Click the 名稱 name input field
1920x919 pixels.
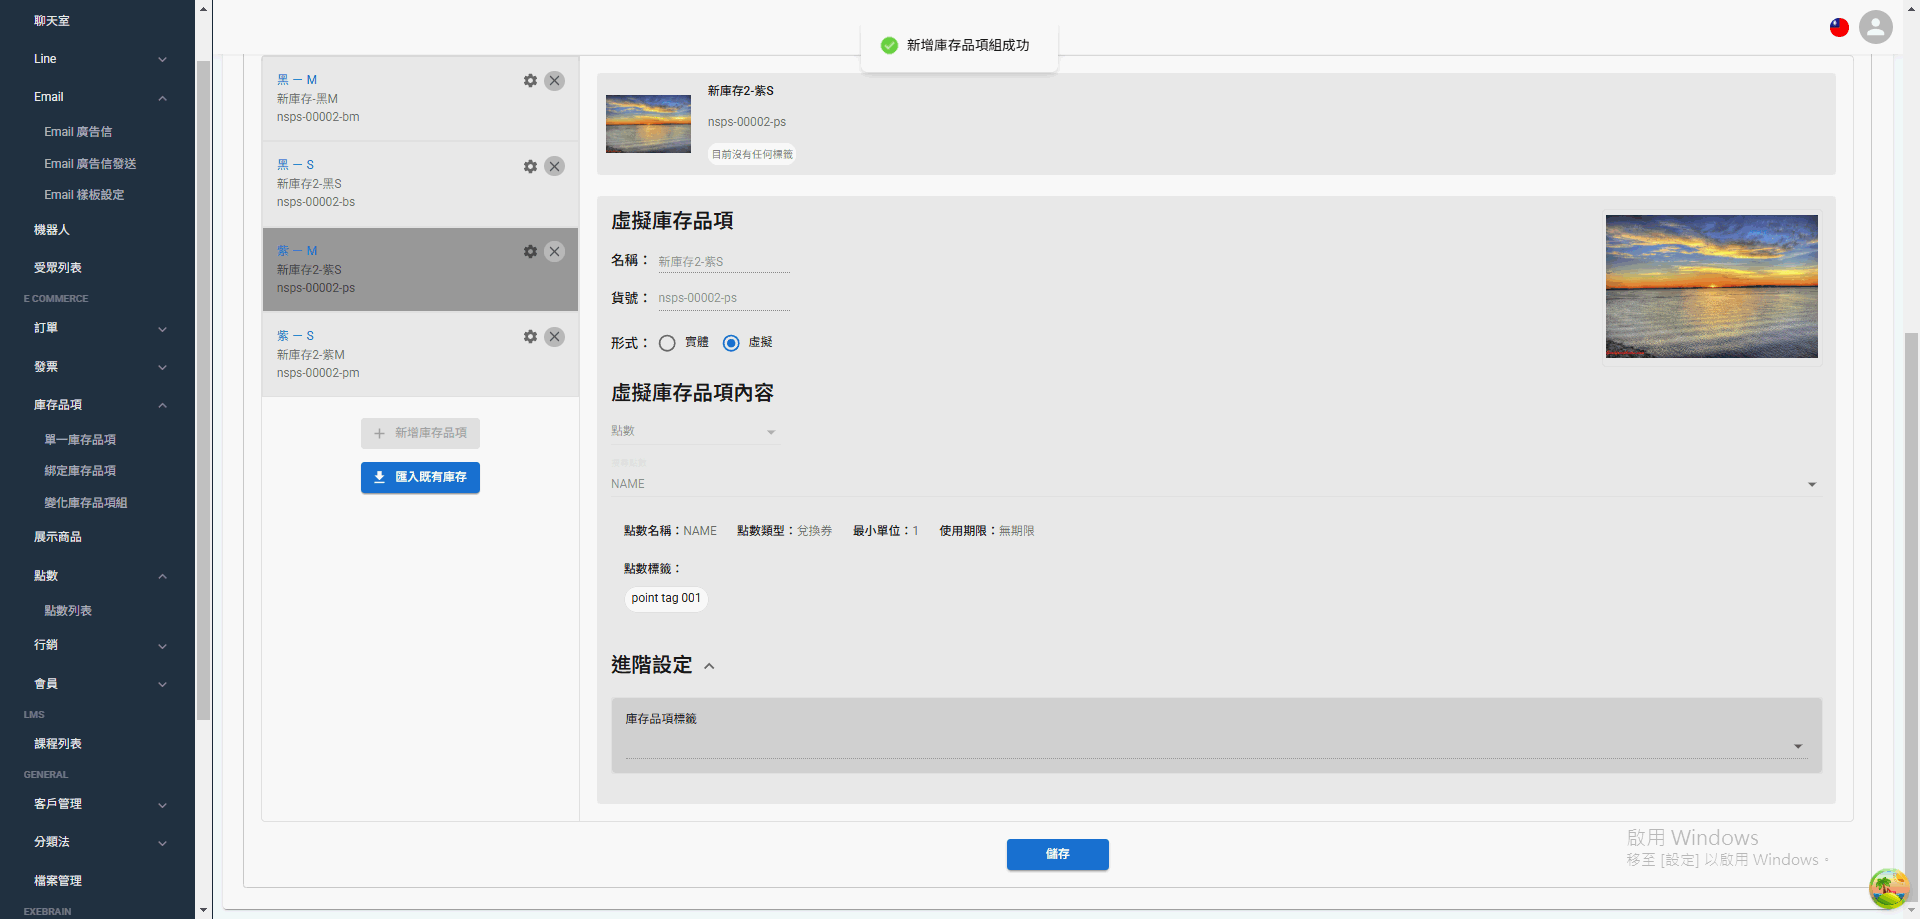click(724, 262)
